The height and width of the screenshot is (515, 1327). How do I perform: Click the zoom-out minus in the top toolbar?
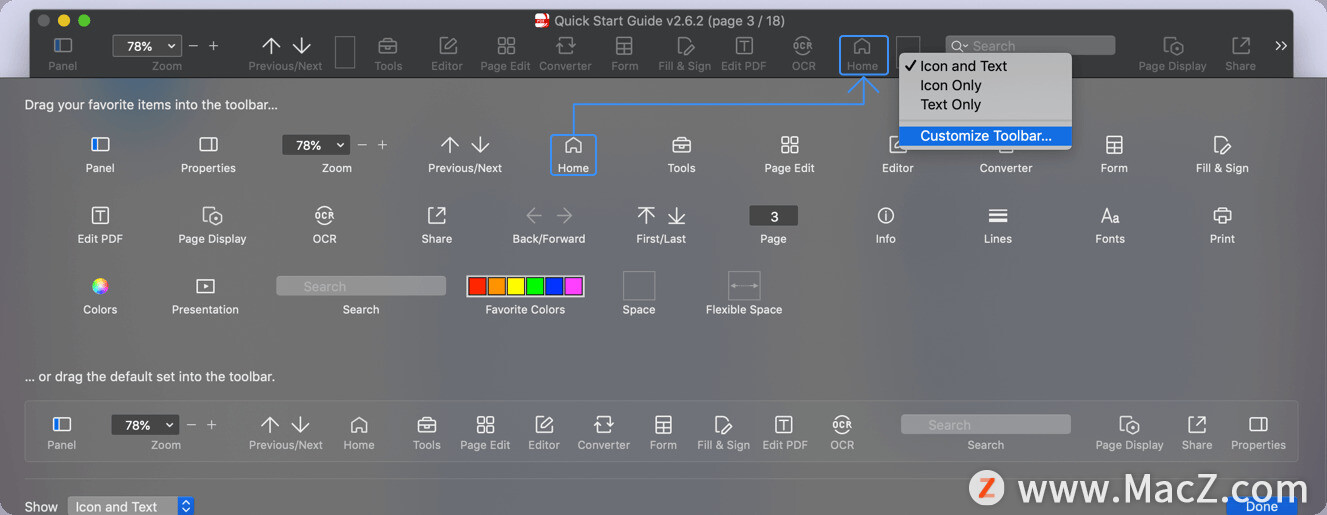[193, 46]
